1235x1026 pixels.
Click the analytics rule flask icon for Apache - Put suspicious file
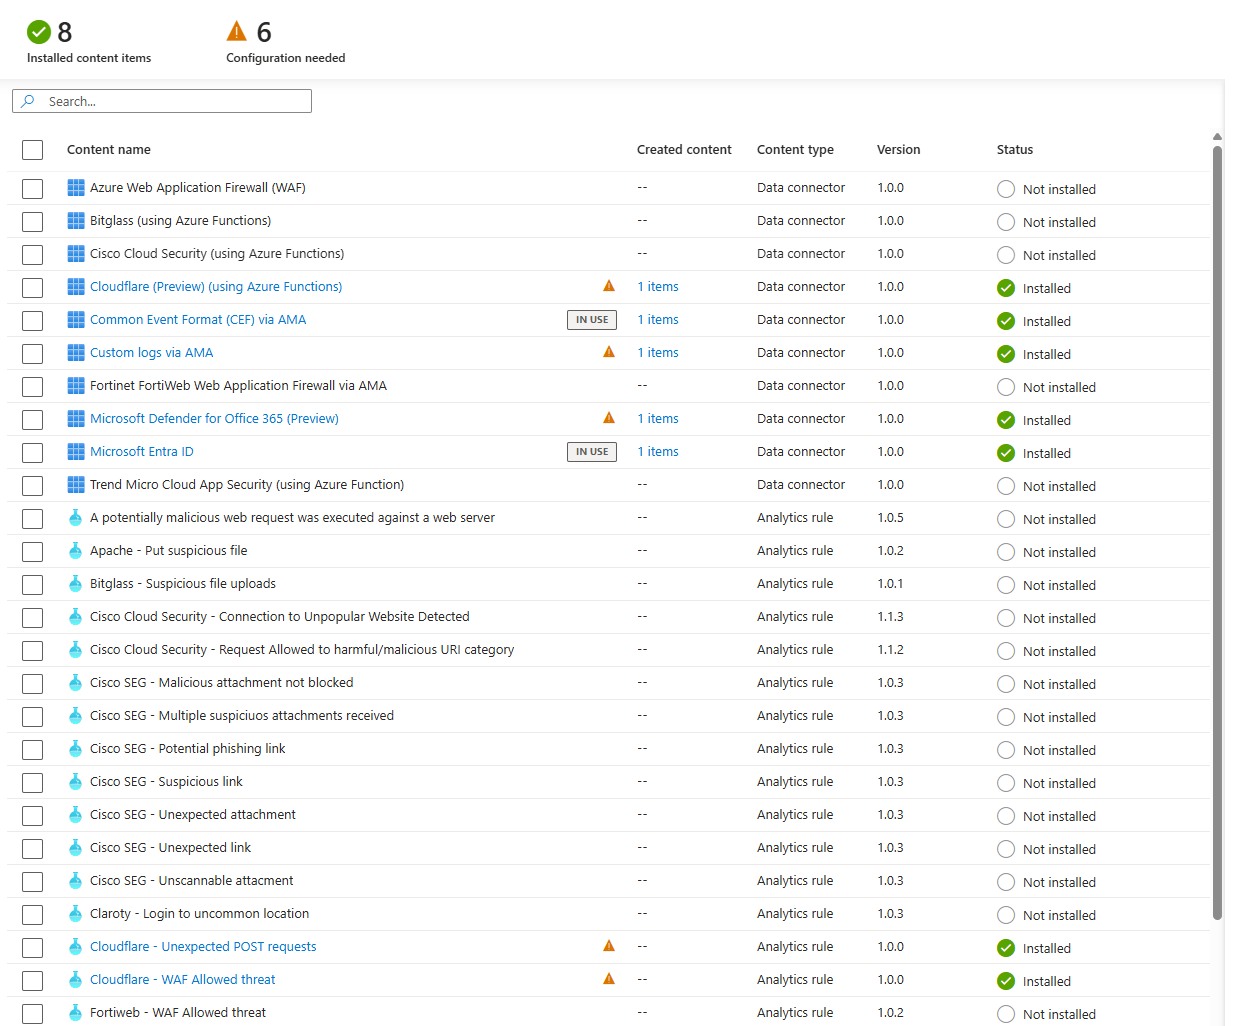(x=75, y=551)
